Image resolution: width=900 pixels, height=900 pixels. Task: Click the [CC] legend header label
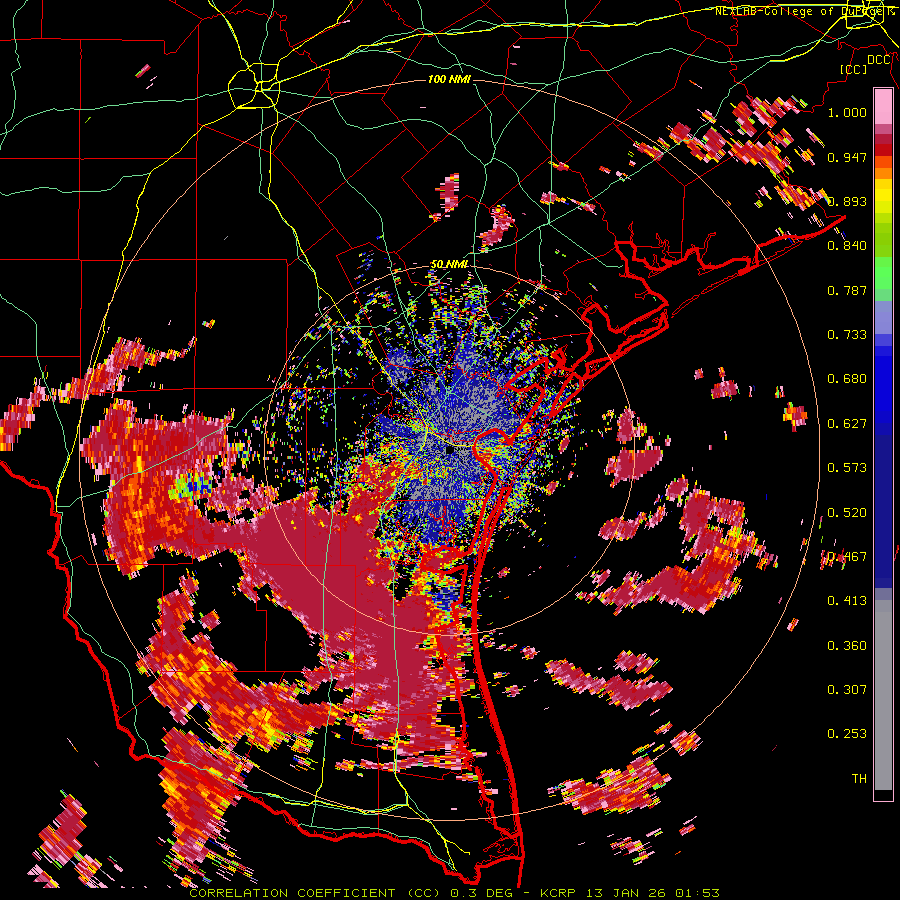pos(853,69)
